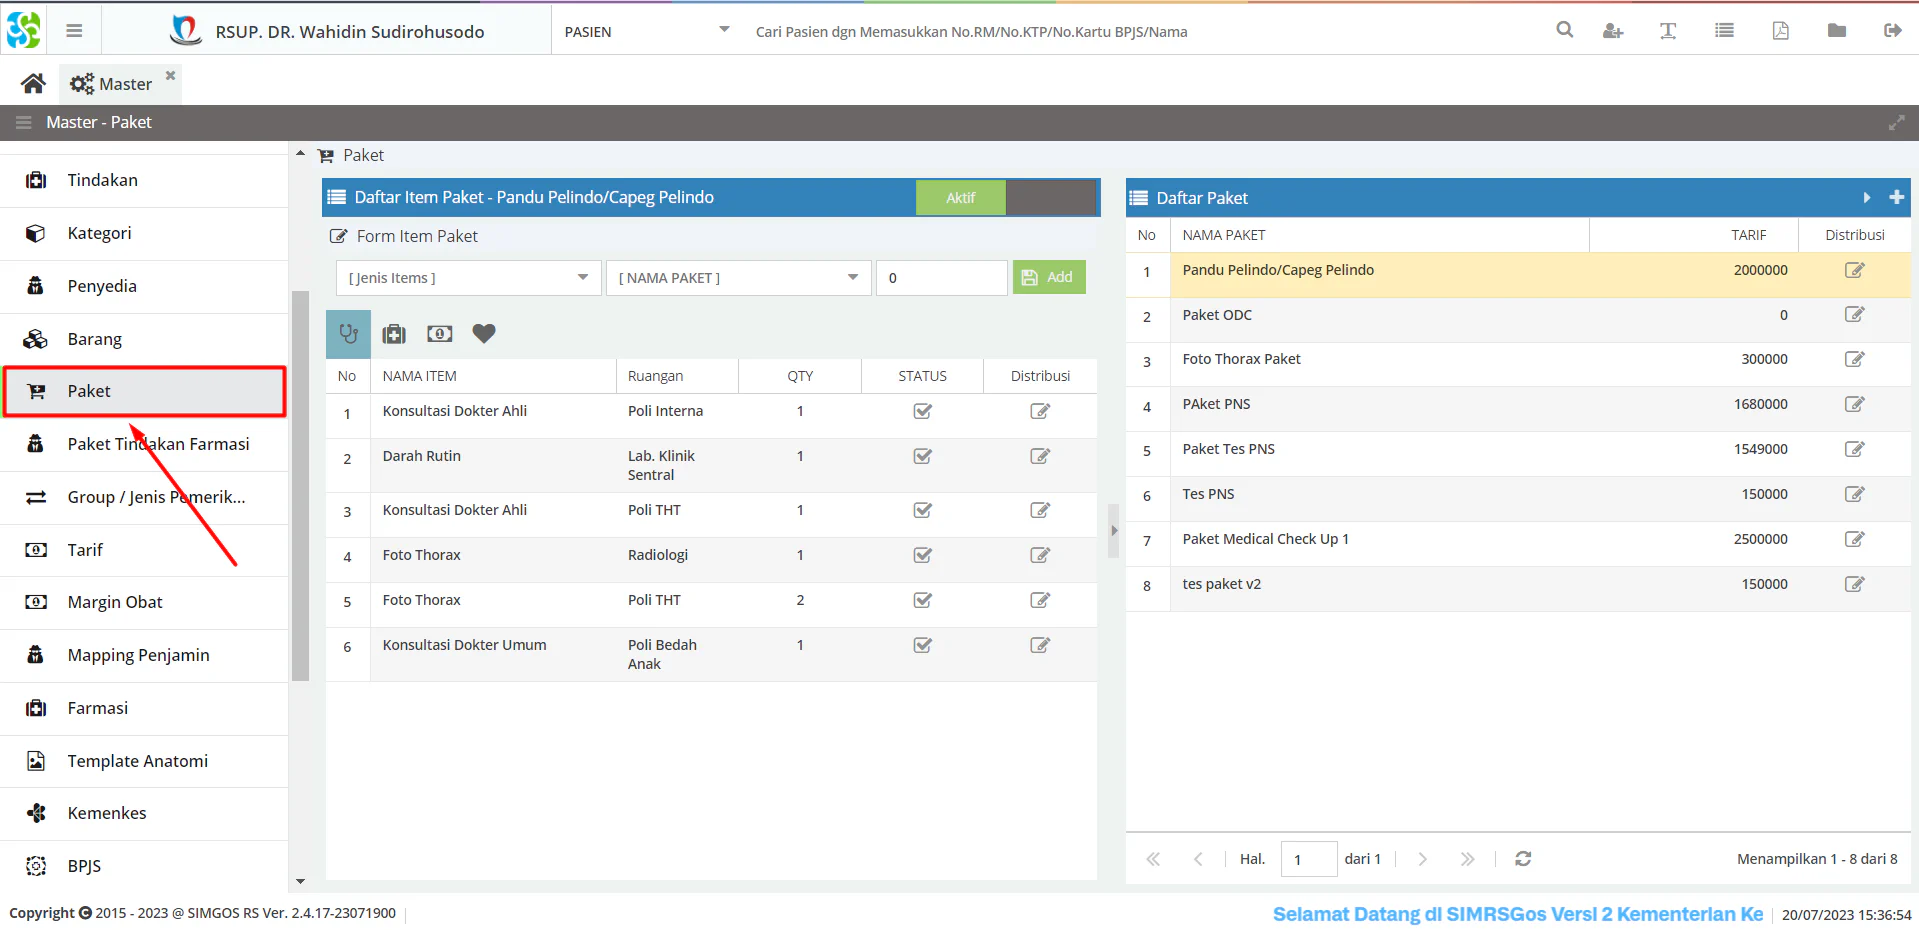The image size is (1919, 930).
Task: Close the Master tab
Action: (x=170, y=75)
